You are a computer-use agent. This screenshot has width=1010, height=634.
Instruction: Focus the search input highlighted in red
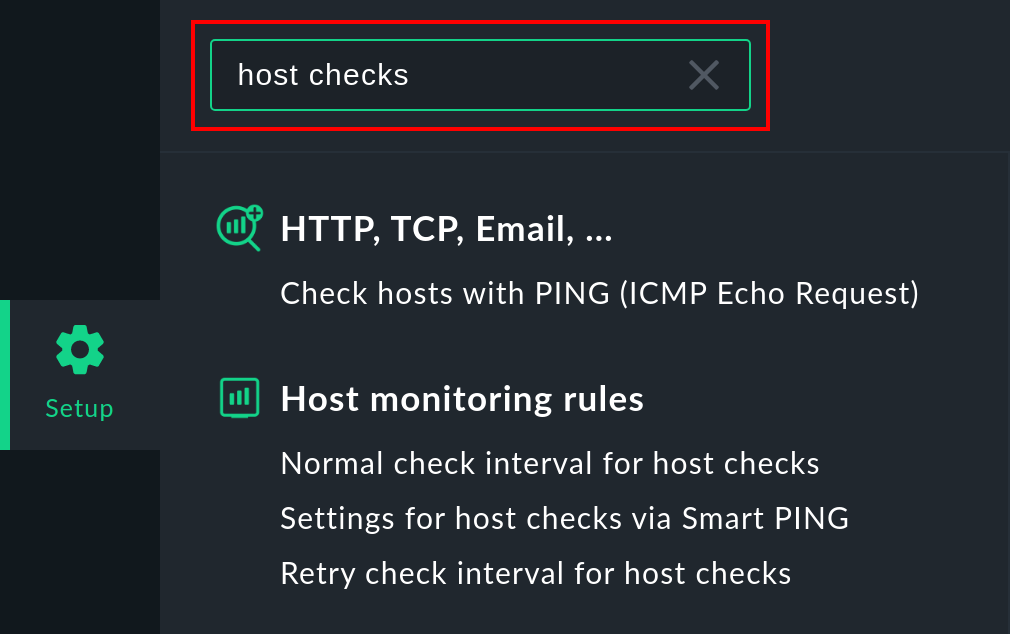(450, 74)
